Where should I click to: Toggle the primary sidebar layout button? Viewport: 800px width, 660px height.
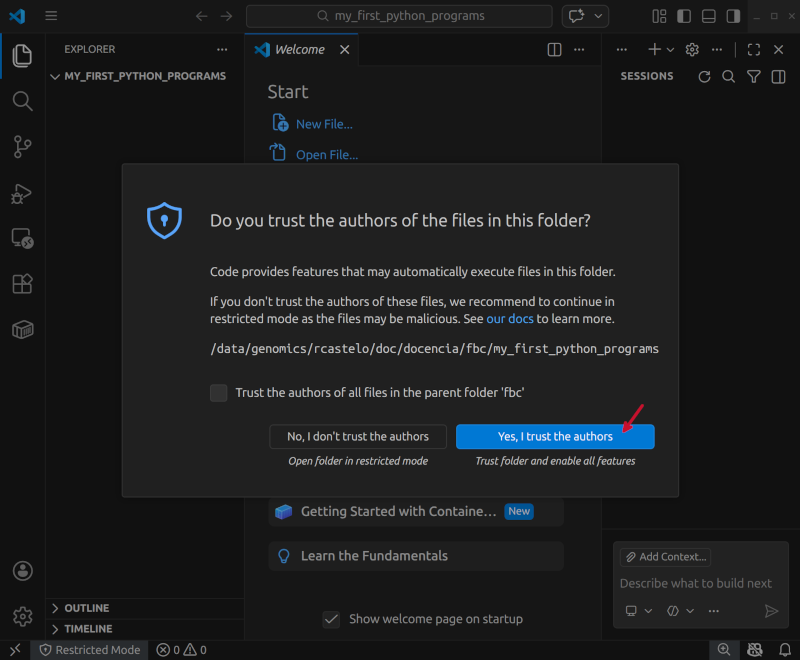click(684, 16)
